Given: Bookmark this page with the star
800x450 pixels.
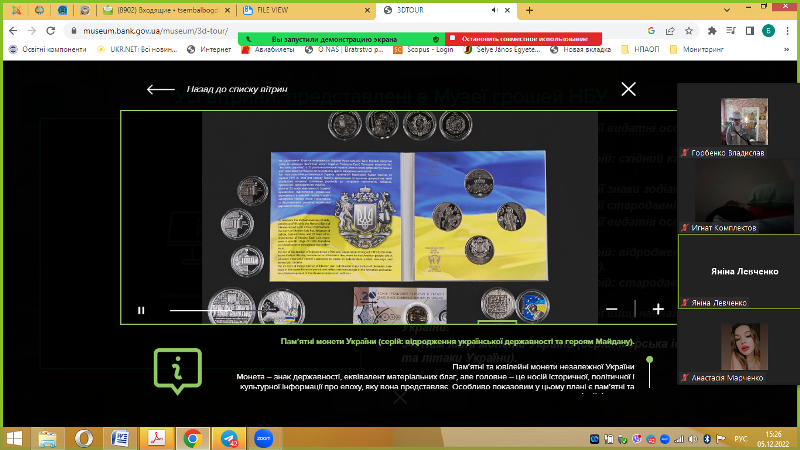Looking at the screenshot, I should (689, 31).
